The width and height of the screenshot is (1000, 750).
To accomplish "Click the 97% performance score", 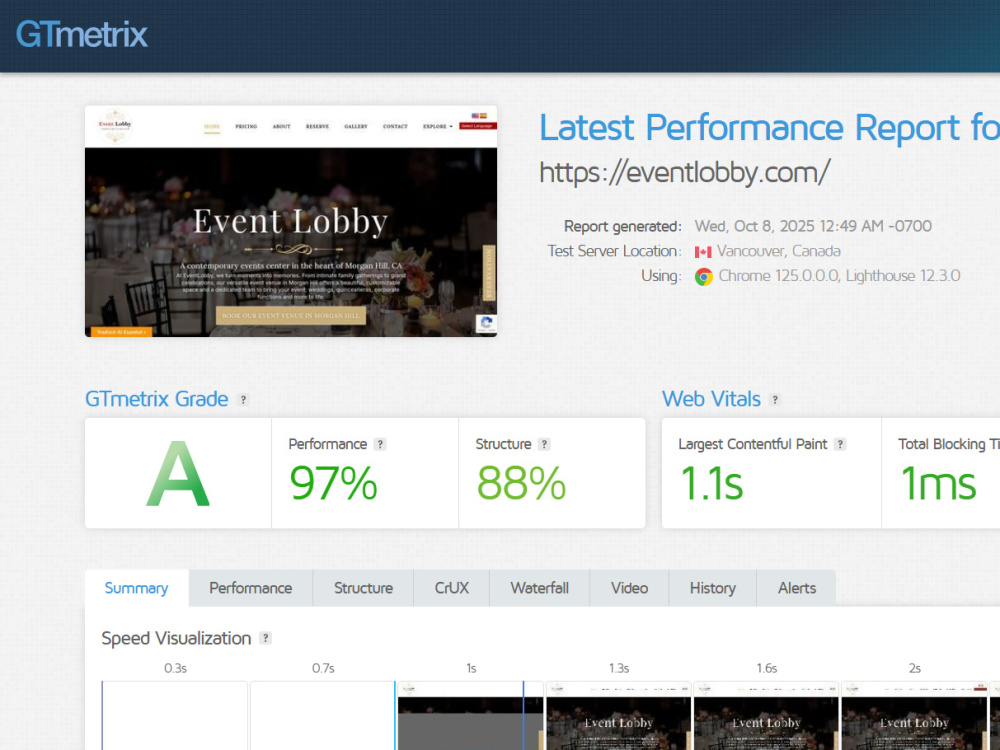I will [x=333, y=483].
